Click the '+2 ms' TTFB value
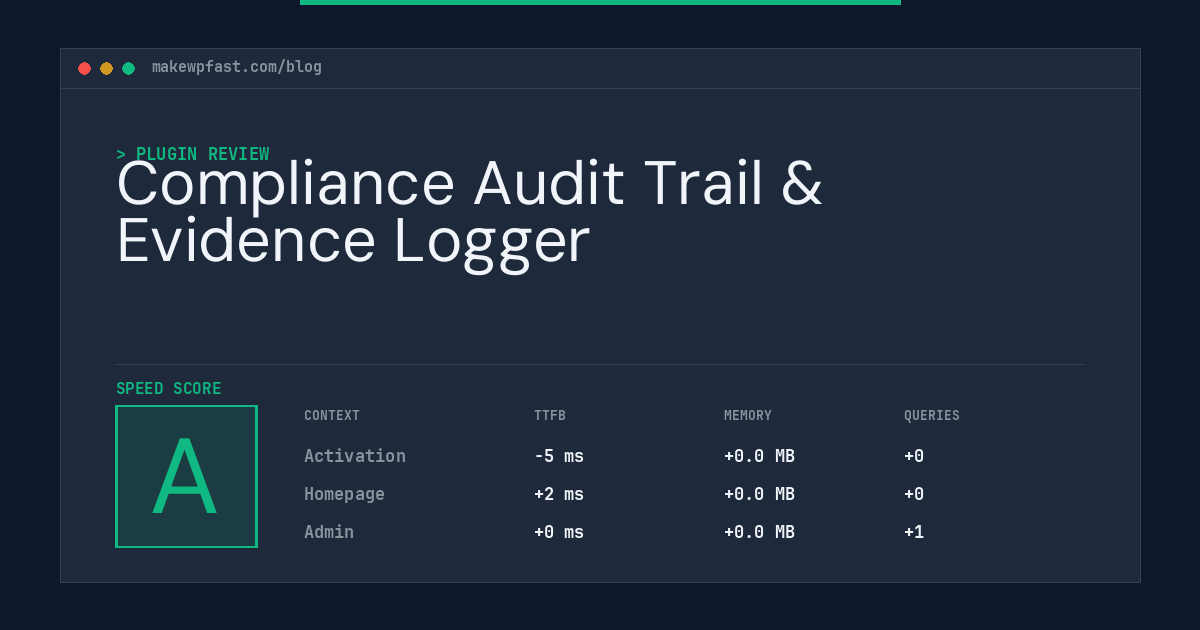Image resolution: width=1200 pixels, height=630 pixels. pyautogui.click(x=559, y=494)
